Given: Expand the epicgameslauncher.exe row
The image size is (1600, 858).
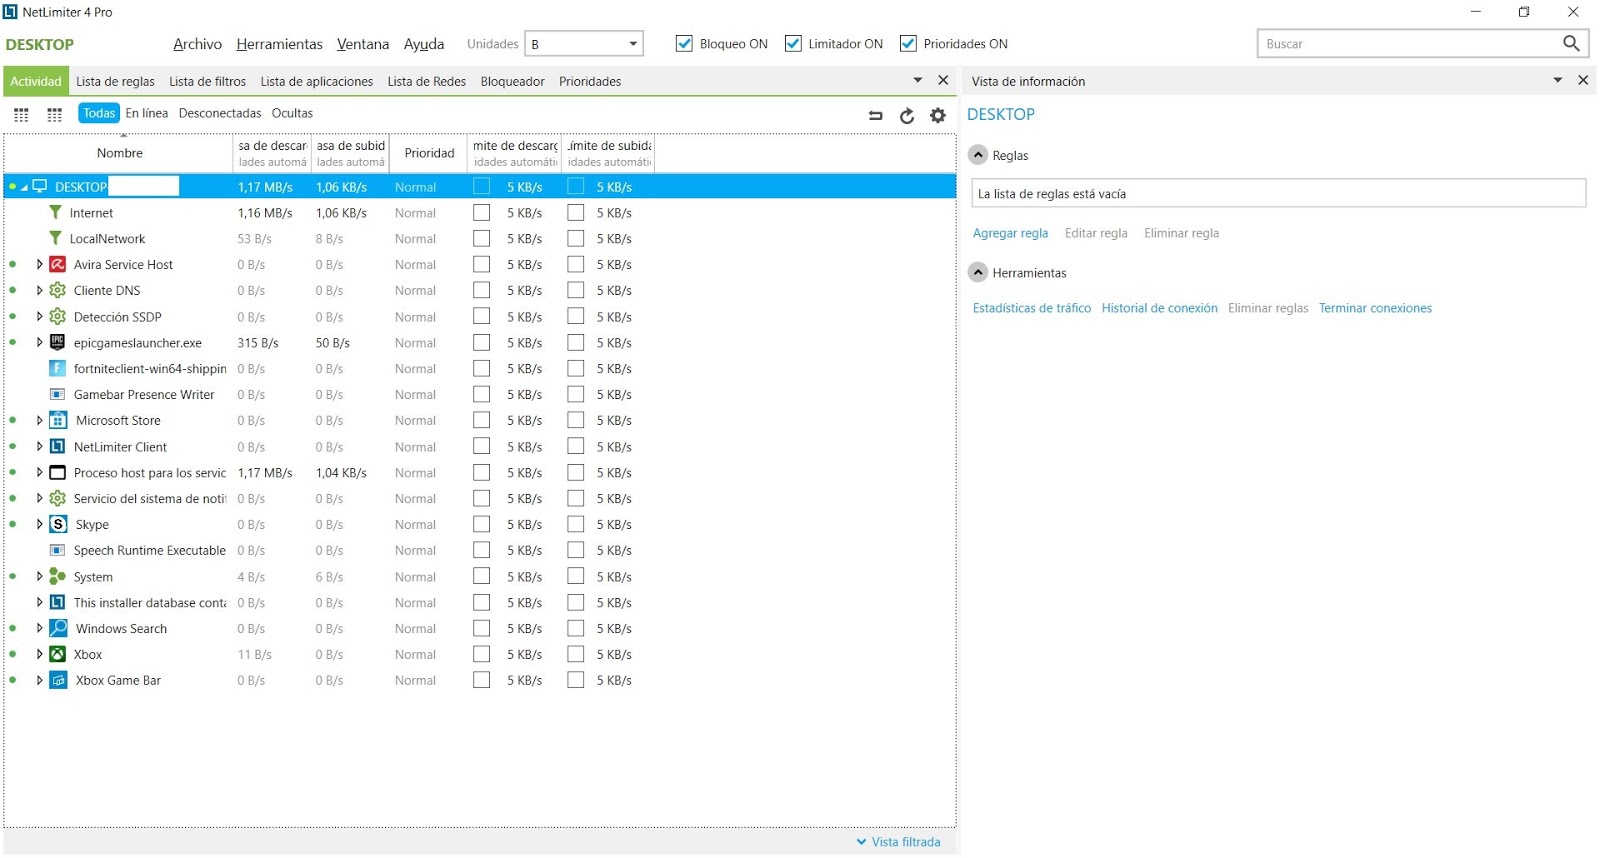Looking at the screenshot, I should point(39,342).
